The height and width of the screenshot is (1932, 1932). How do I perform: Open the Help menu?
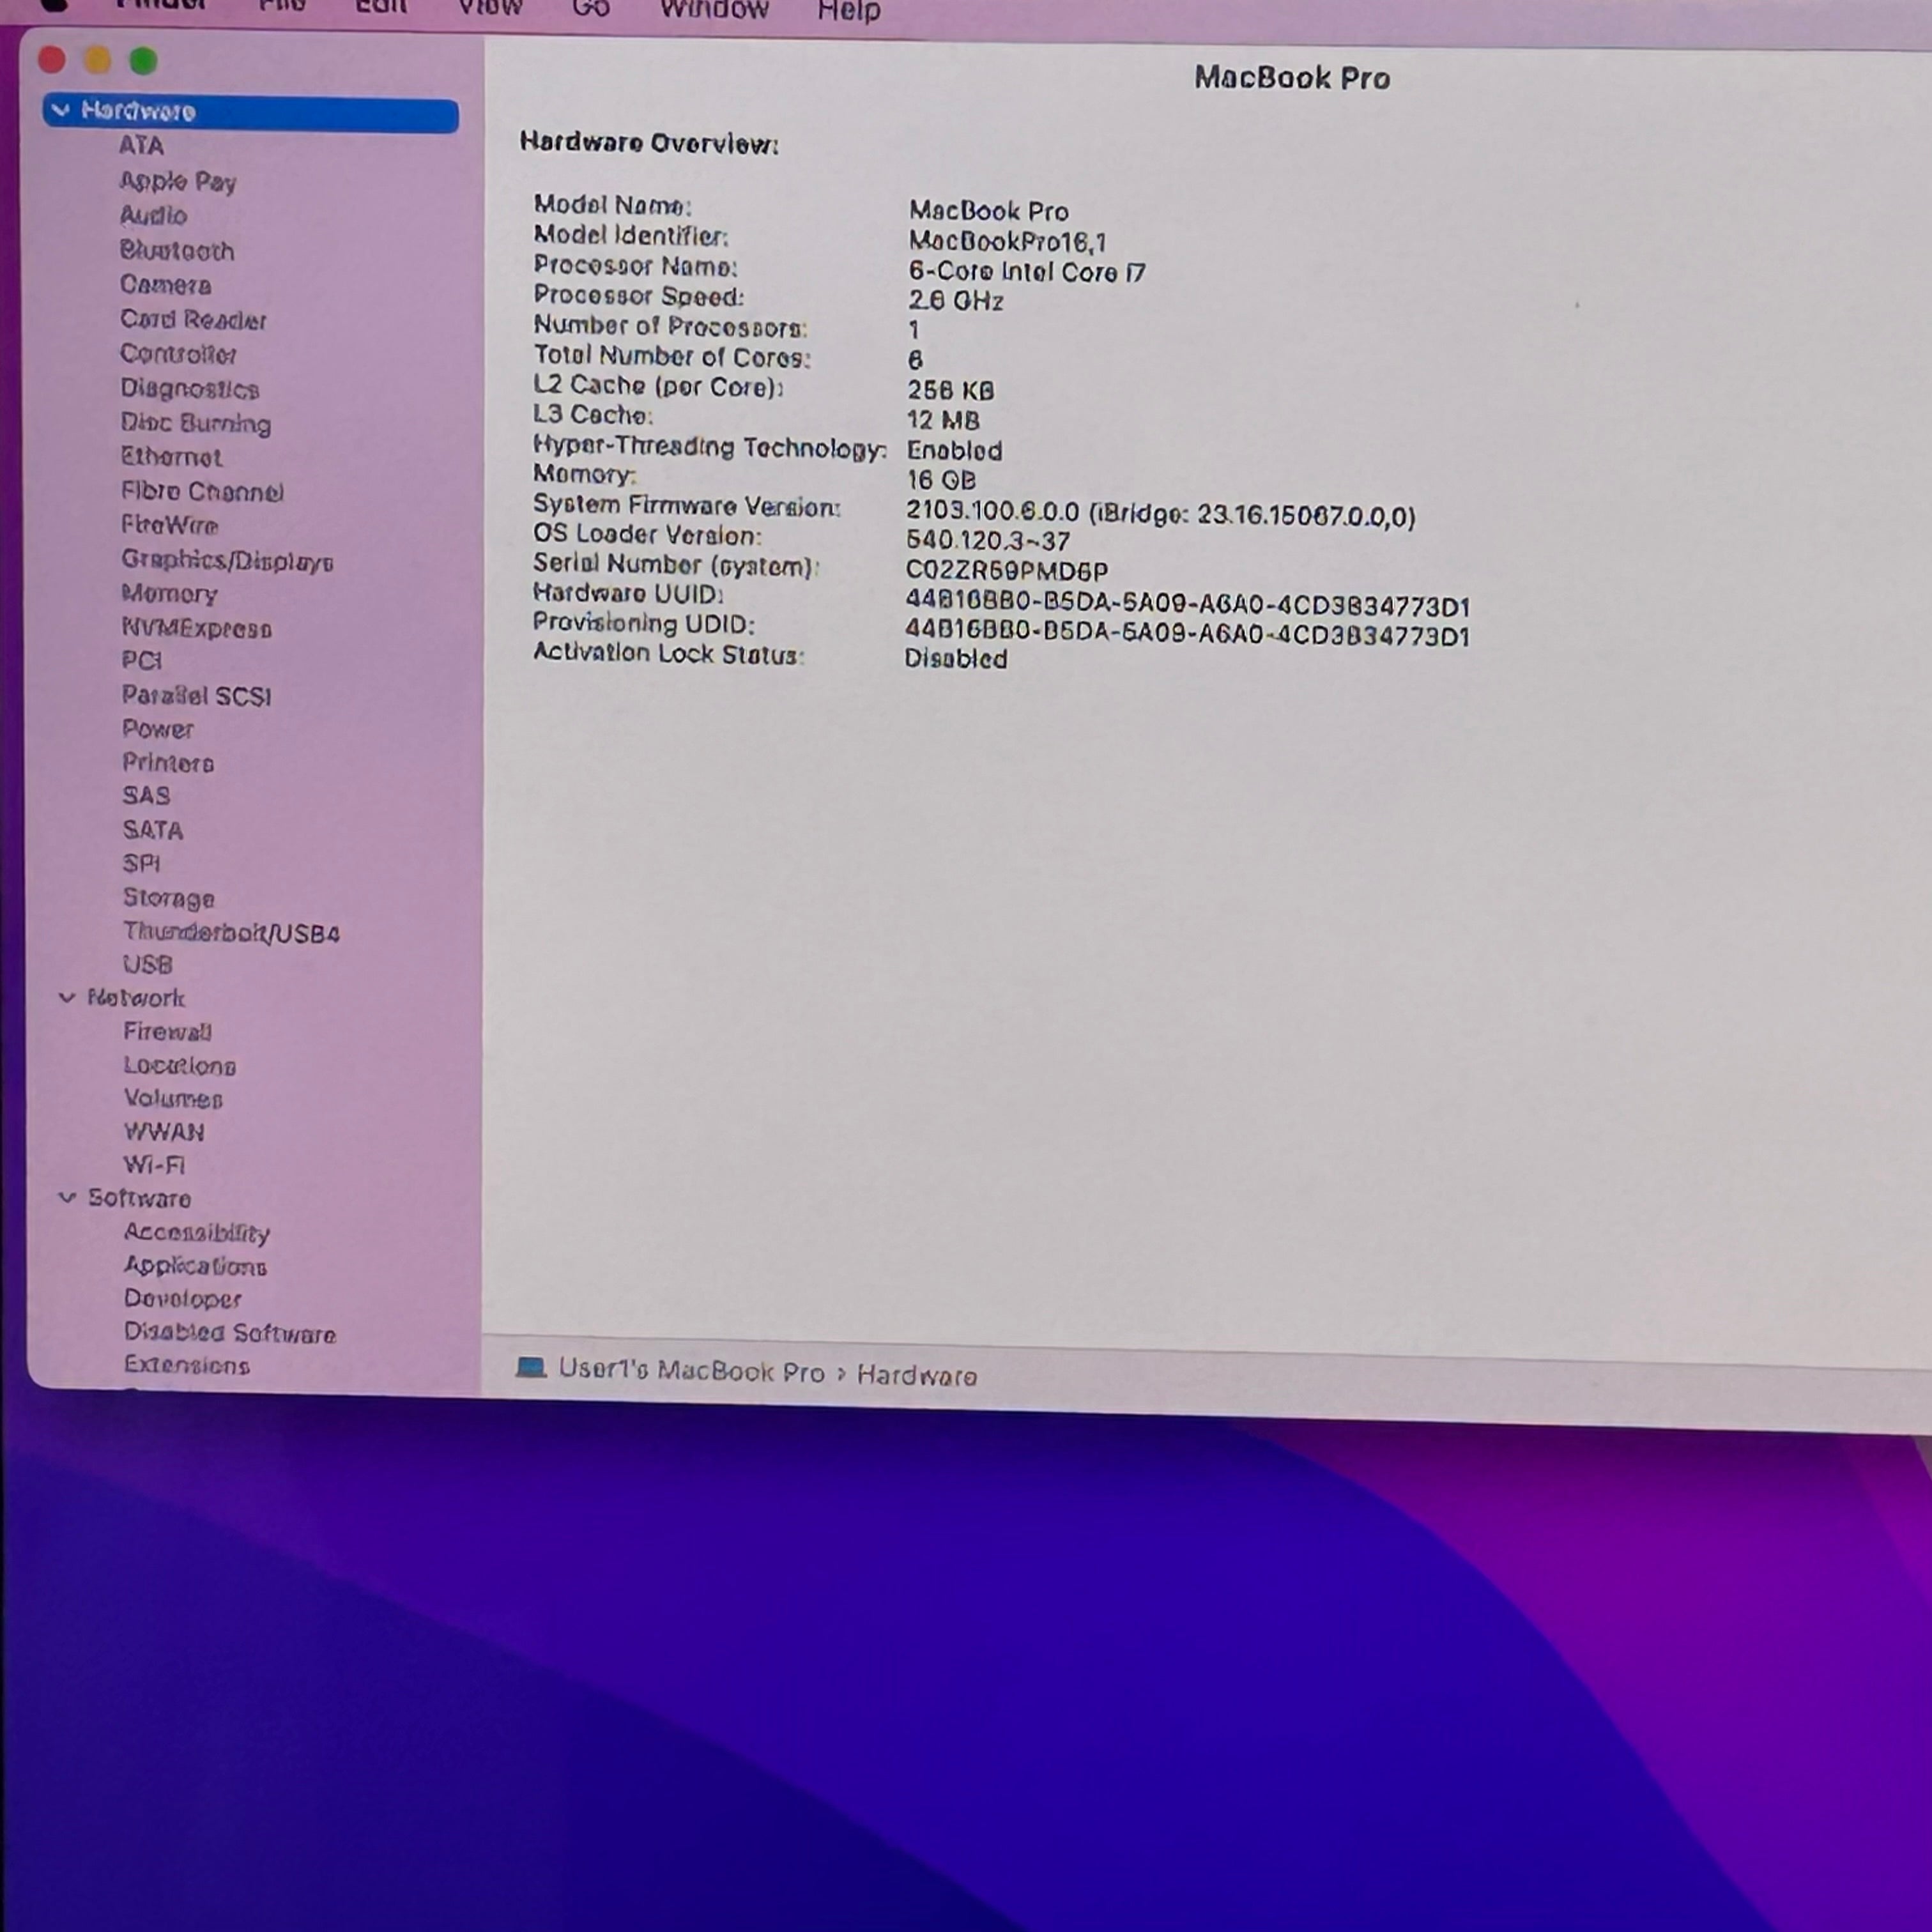coord(848,11)
